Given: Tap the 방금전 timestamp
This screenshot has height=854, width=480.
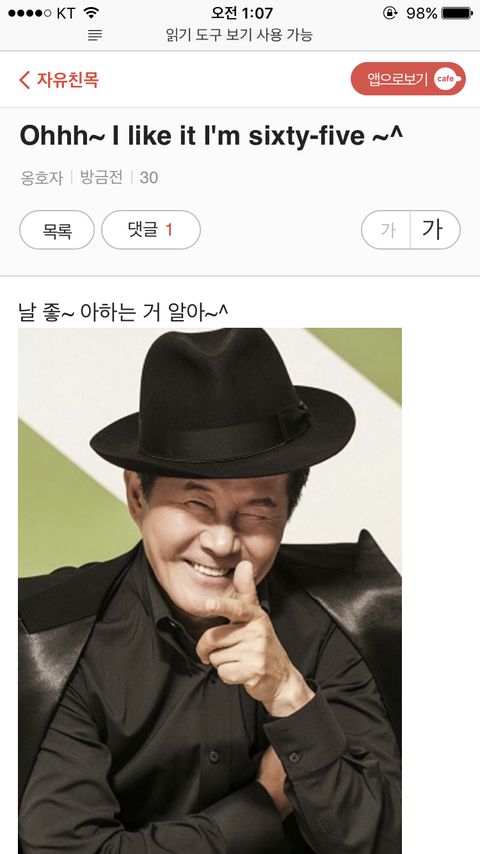Looking at the screenshot, I should (101, 178).
